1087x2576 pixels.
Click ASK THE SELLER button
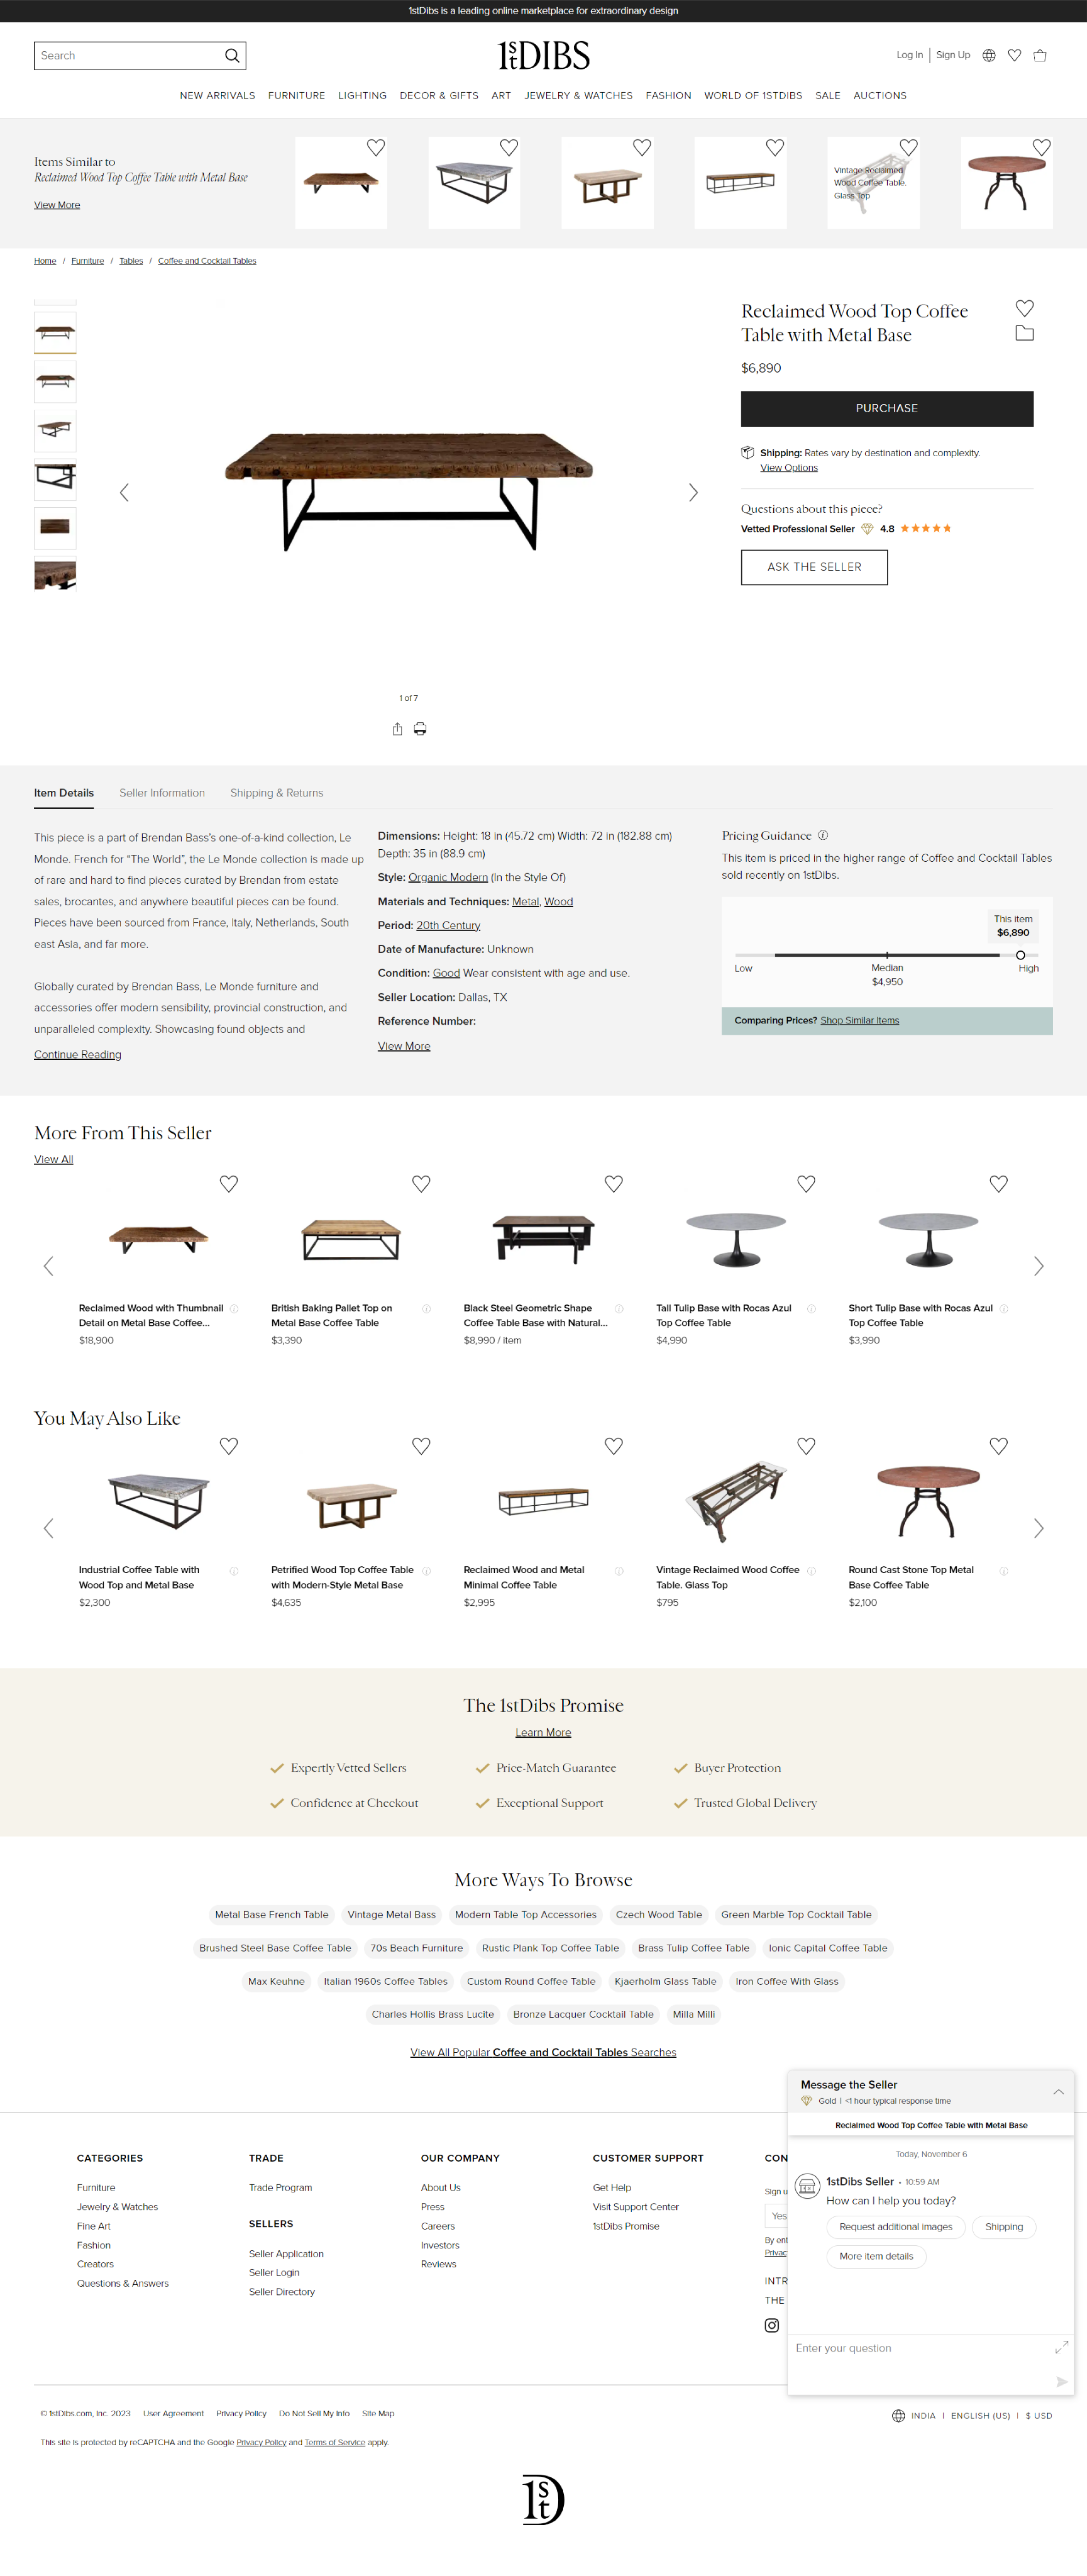click(x=814, y=567)
